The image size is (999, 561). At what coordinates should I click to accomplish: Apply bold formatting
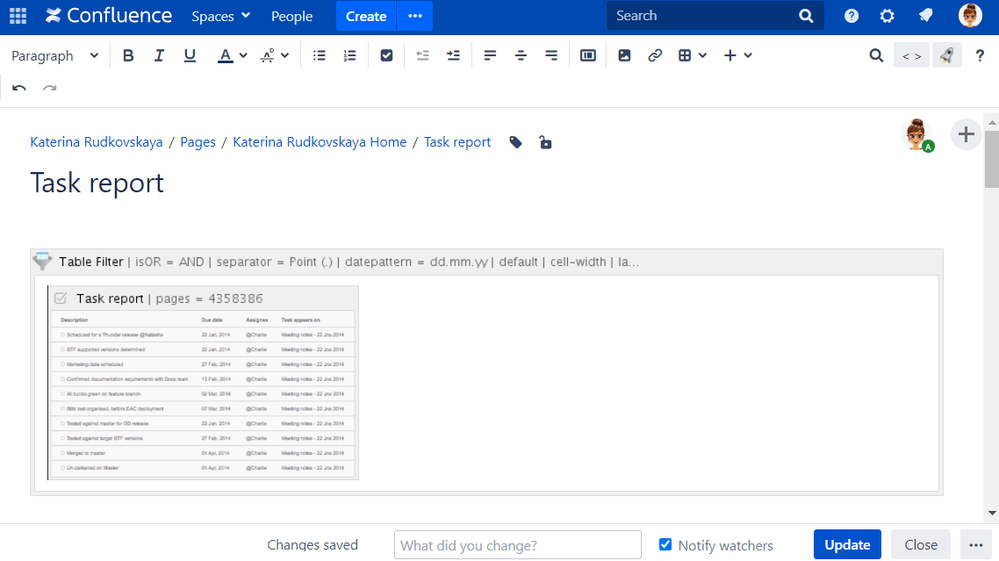128,56
